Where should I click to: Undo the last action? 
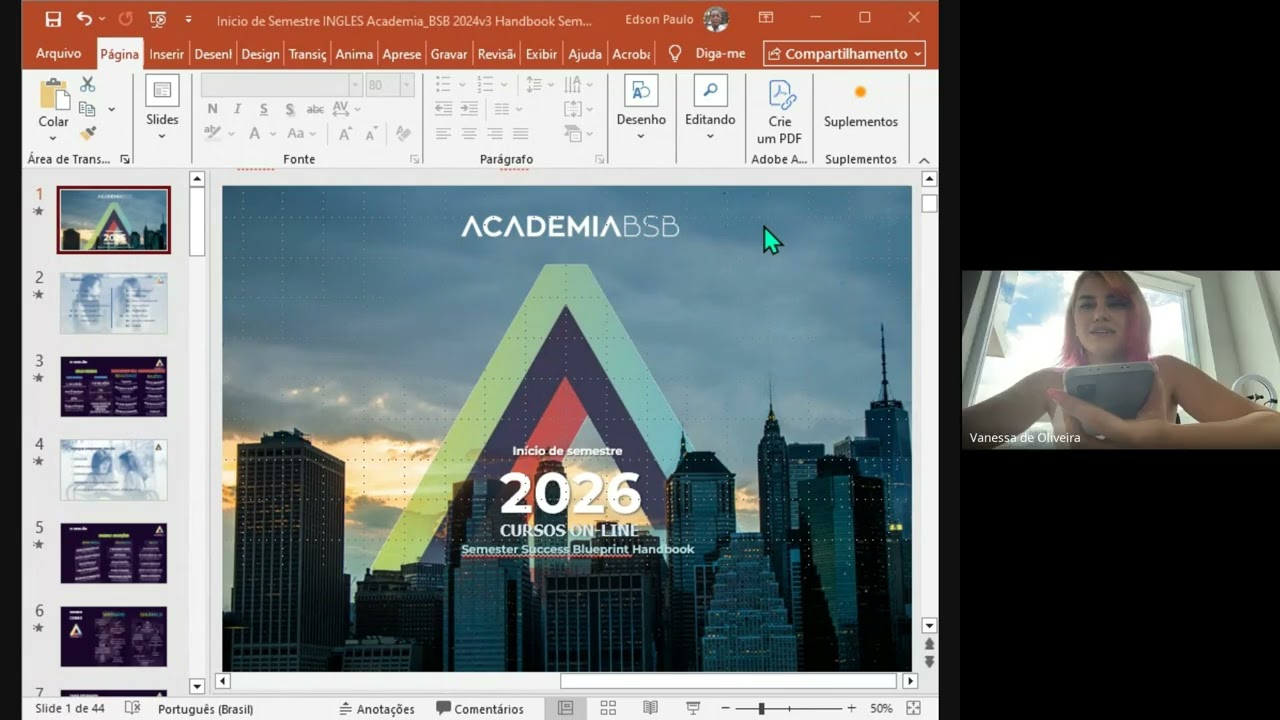[83, 19]
